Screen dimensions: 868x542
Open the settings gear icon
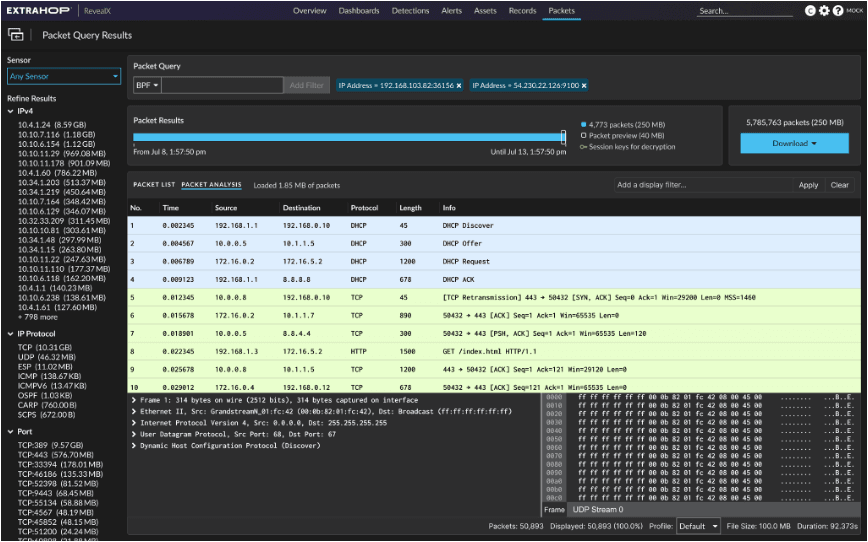(x=824, y=11)
